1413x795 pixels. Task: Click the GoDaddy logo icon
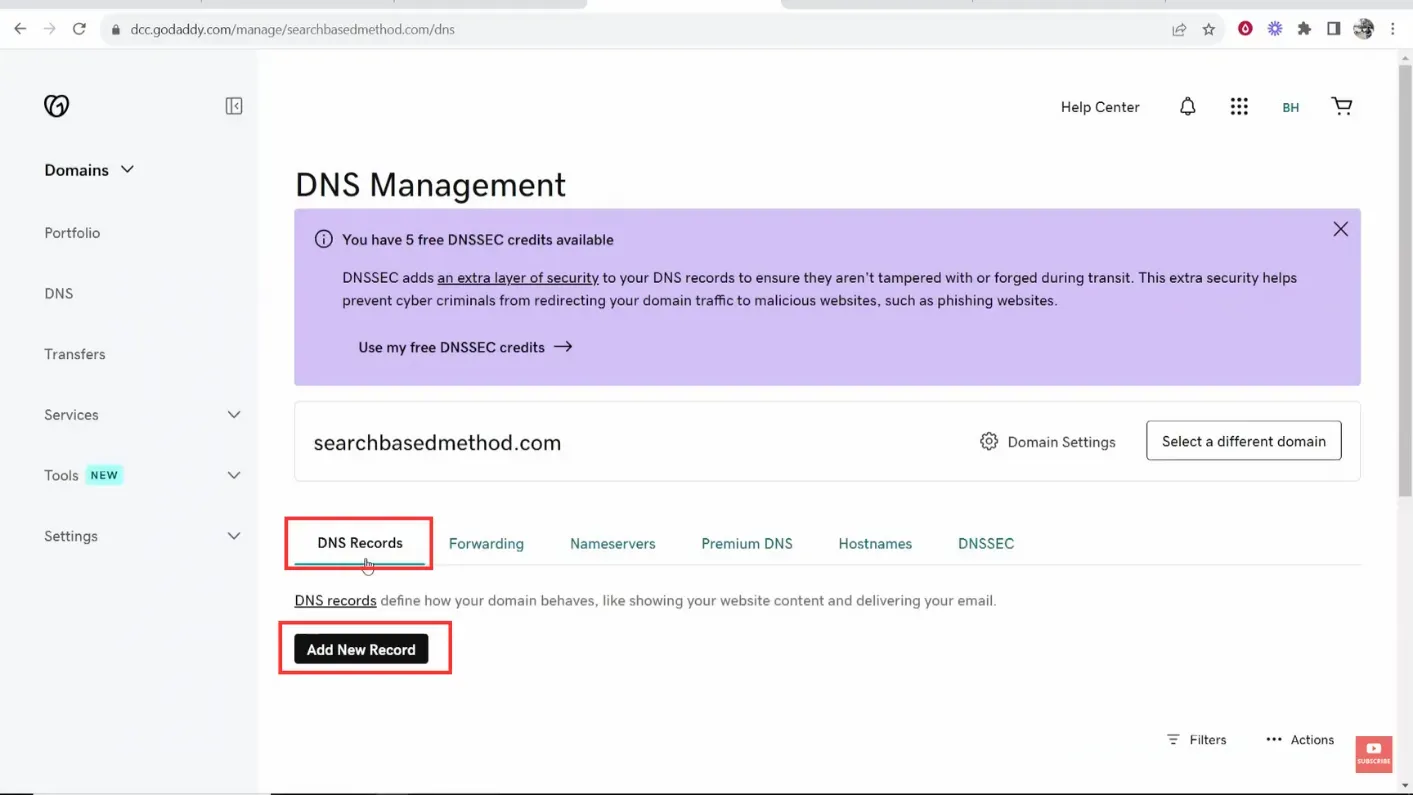coord(57,106)
